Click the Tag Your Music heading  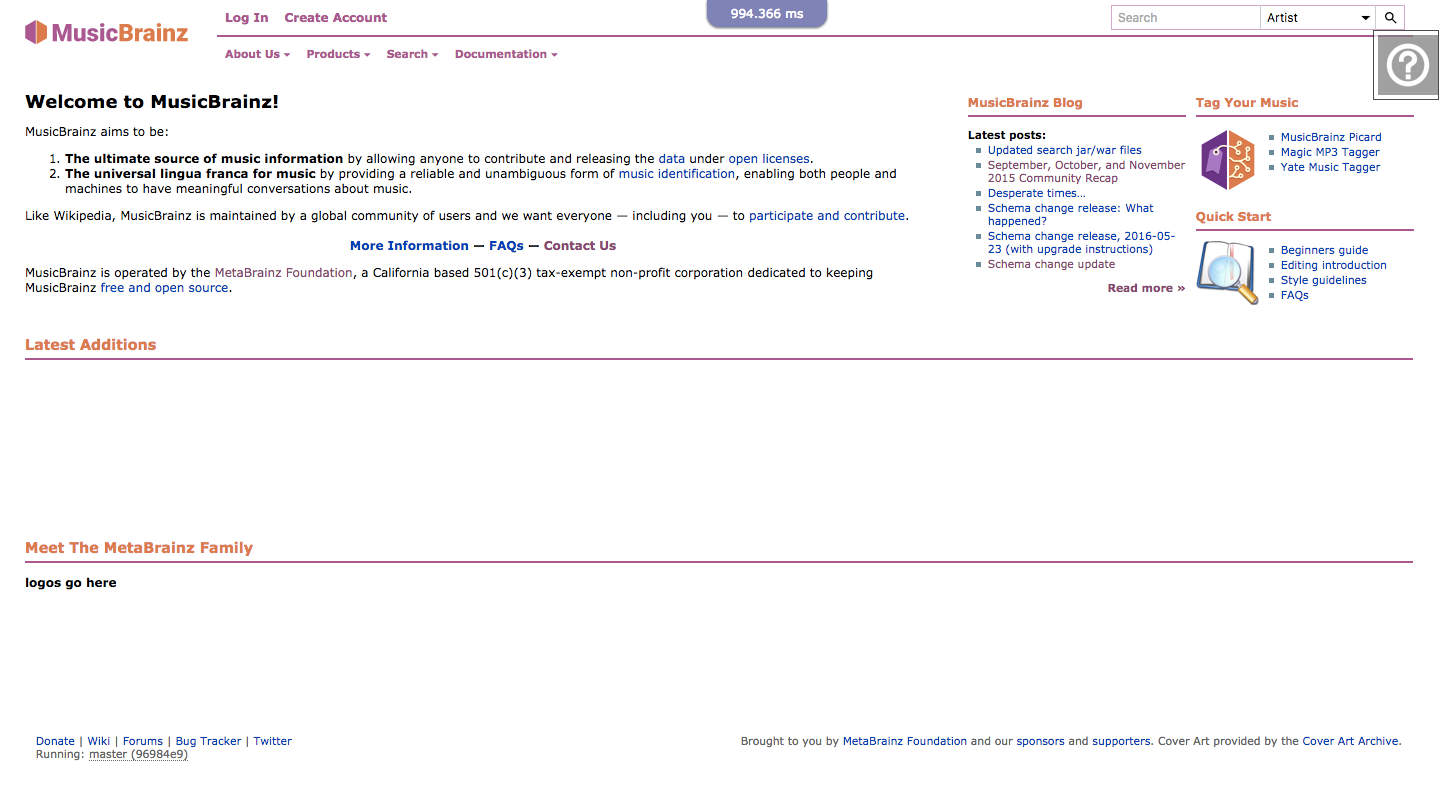click(x=1247, y=102)
